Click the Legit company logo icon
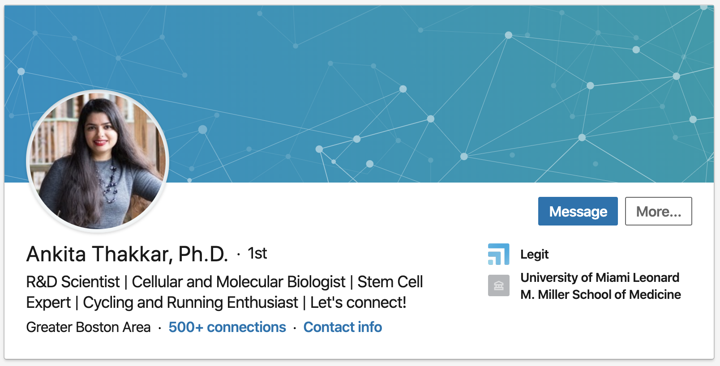 [498, 254]
